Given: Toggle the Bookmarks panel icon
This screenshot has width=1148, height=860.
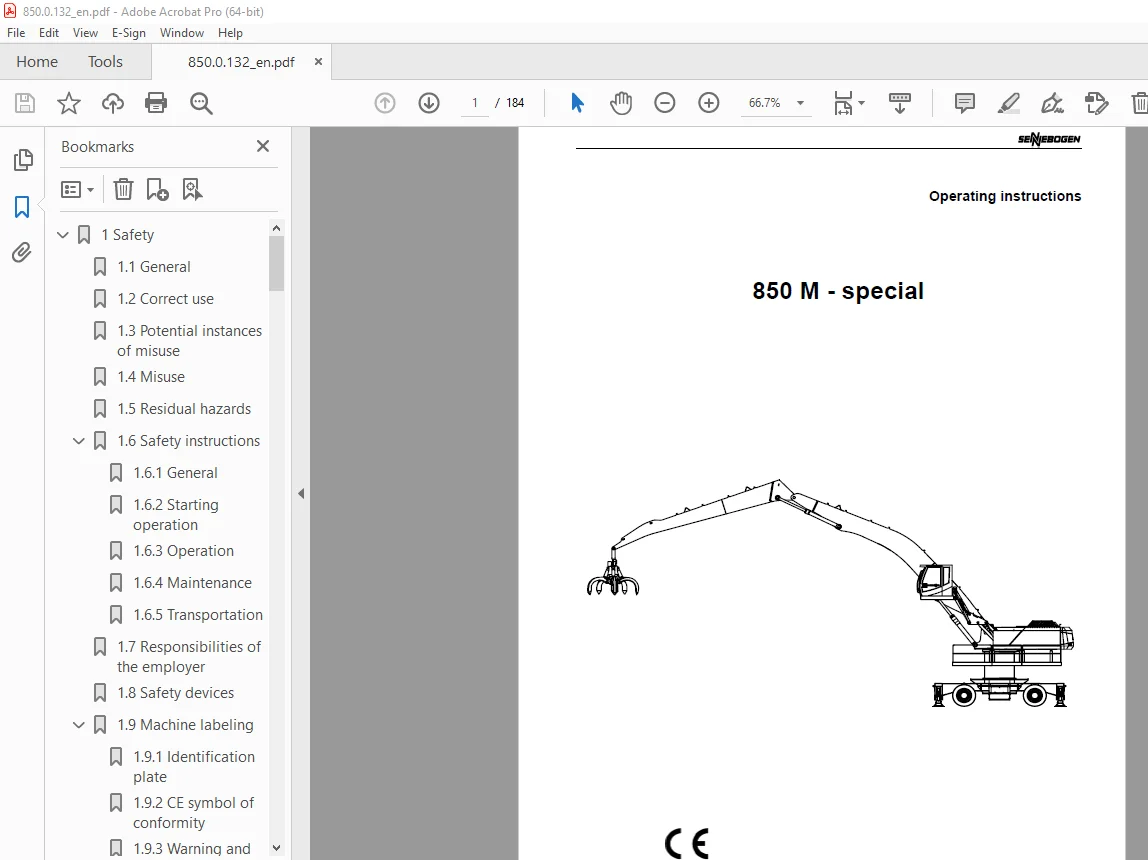Looking at the screenshot, I should click(22, 207).
